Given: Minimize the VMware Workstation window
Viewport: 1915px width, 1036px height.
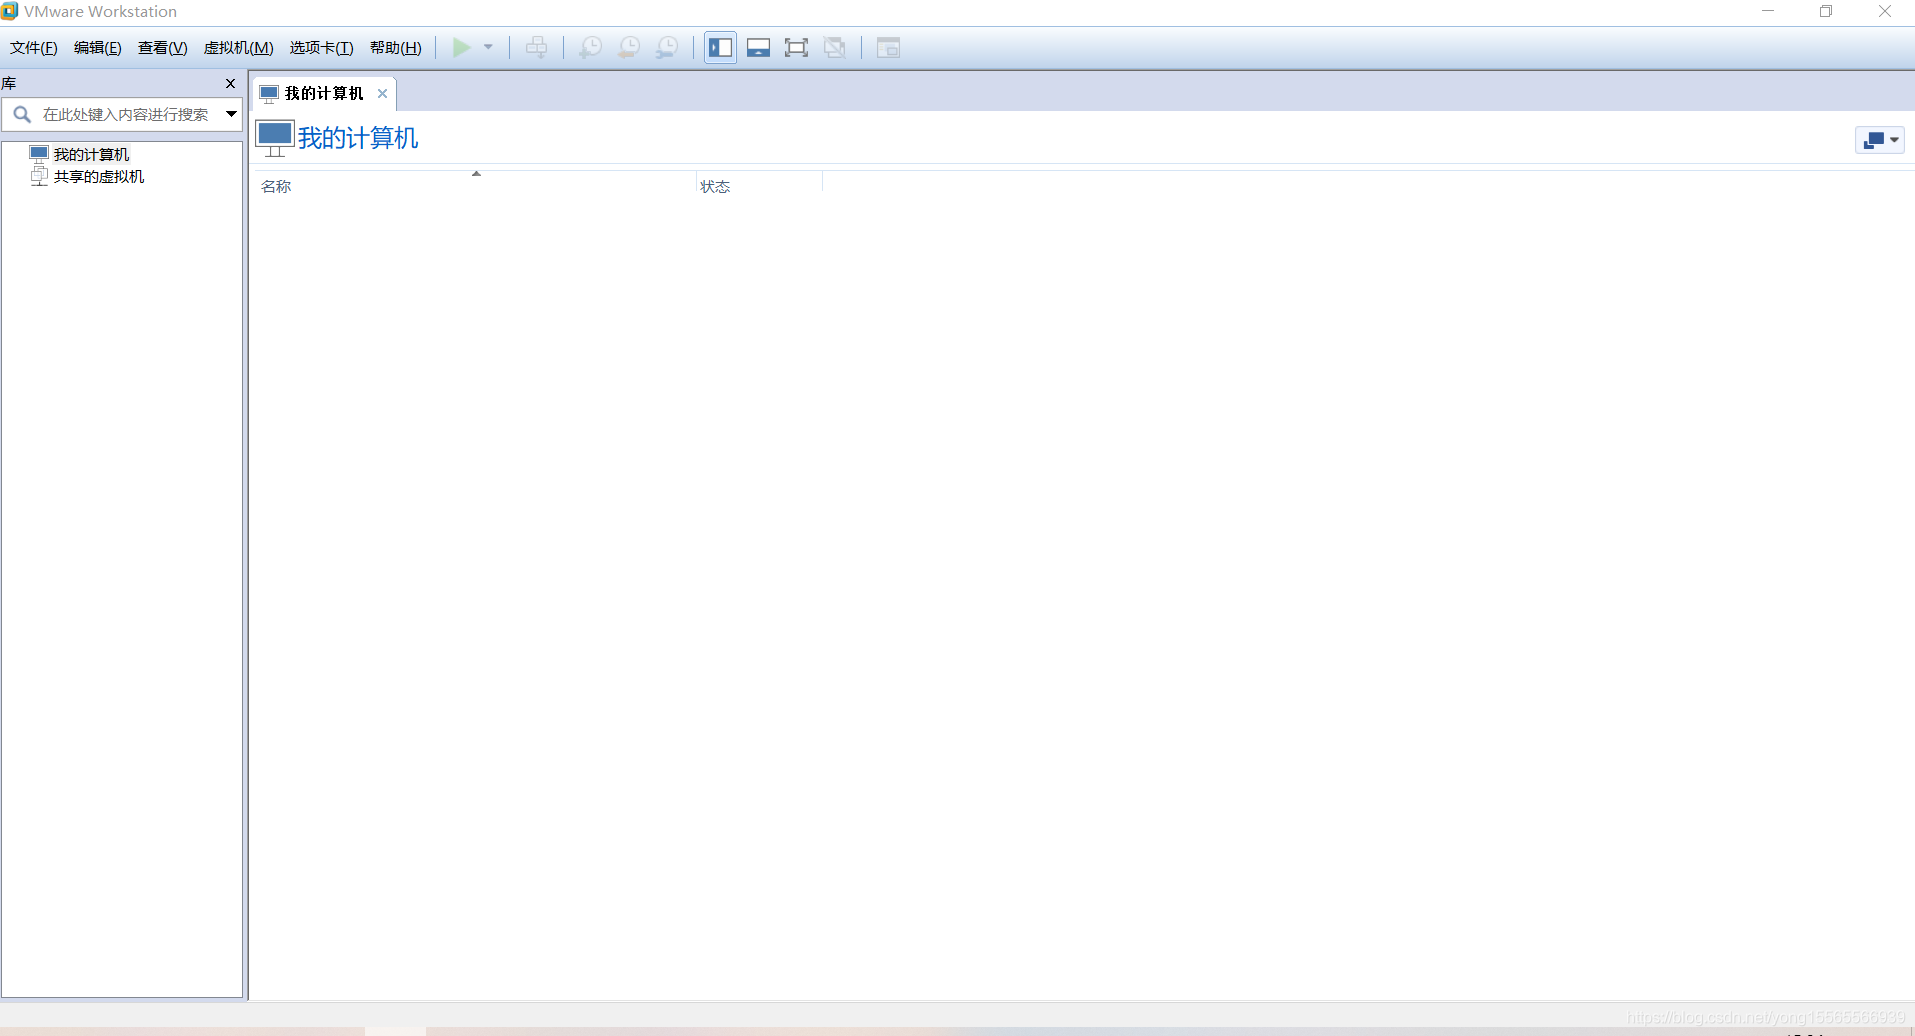Looking at the screenshot, I should [x=1768, y=11].
